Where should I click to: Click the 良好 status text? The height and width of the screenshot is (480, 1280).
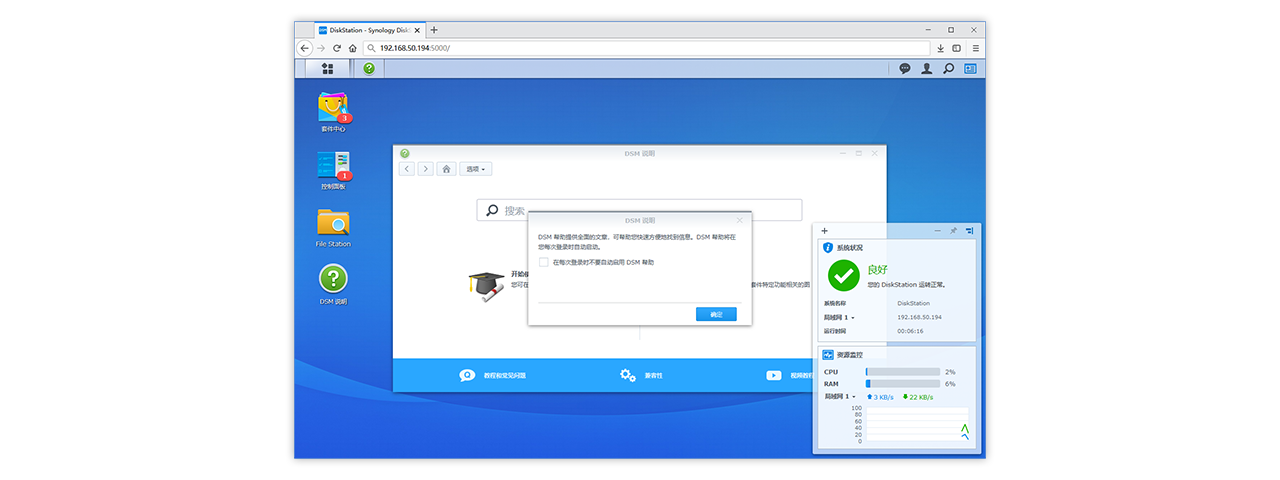[877, 269]
